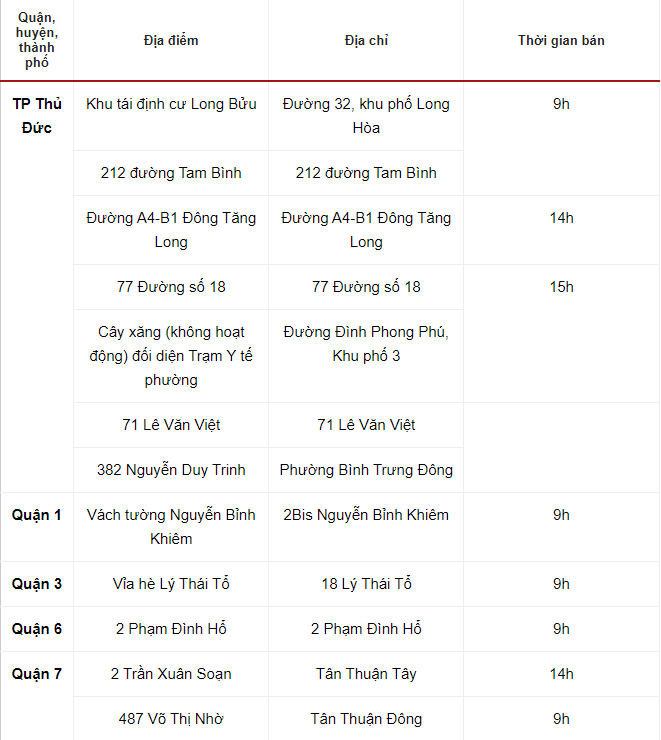Screen dimensions: 661x740
Task: Click the 'Cây xăng (không hoạt động)' location cell
Action: 171,356
